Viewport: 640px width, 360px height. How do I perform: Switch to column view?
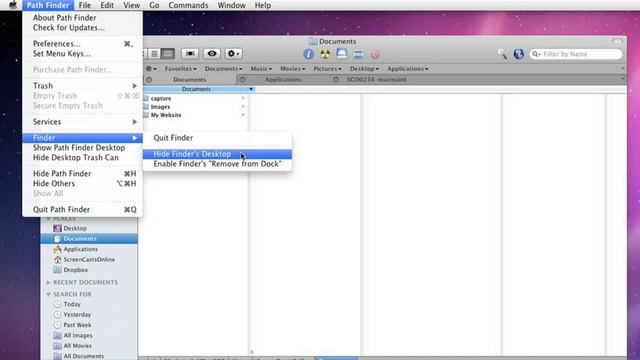click(167, 53)
